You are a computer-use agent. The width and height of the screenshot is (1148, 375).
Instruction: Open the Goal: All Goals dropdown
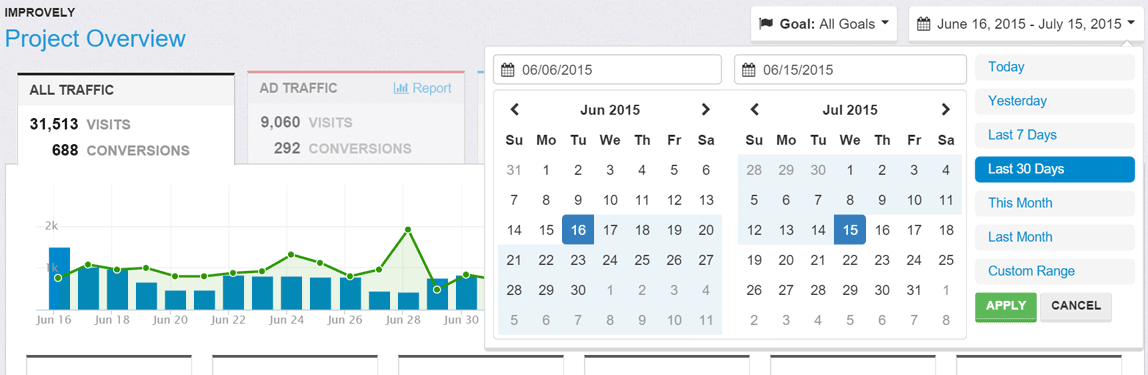(824, 24)
